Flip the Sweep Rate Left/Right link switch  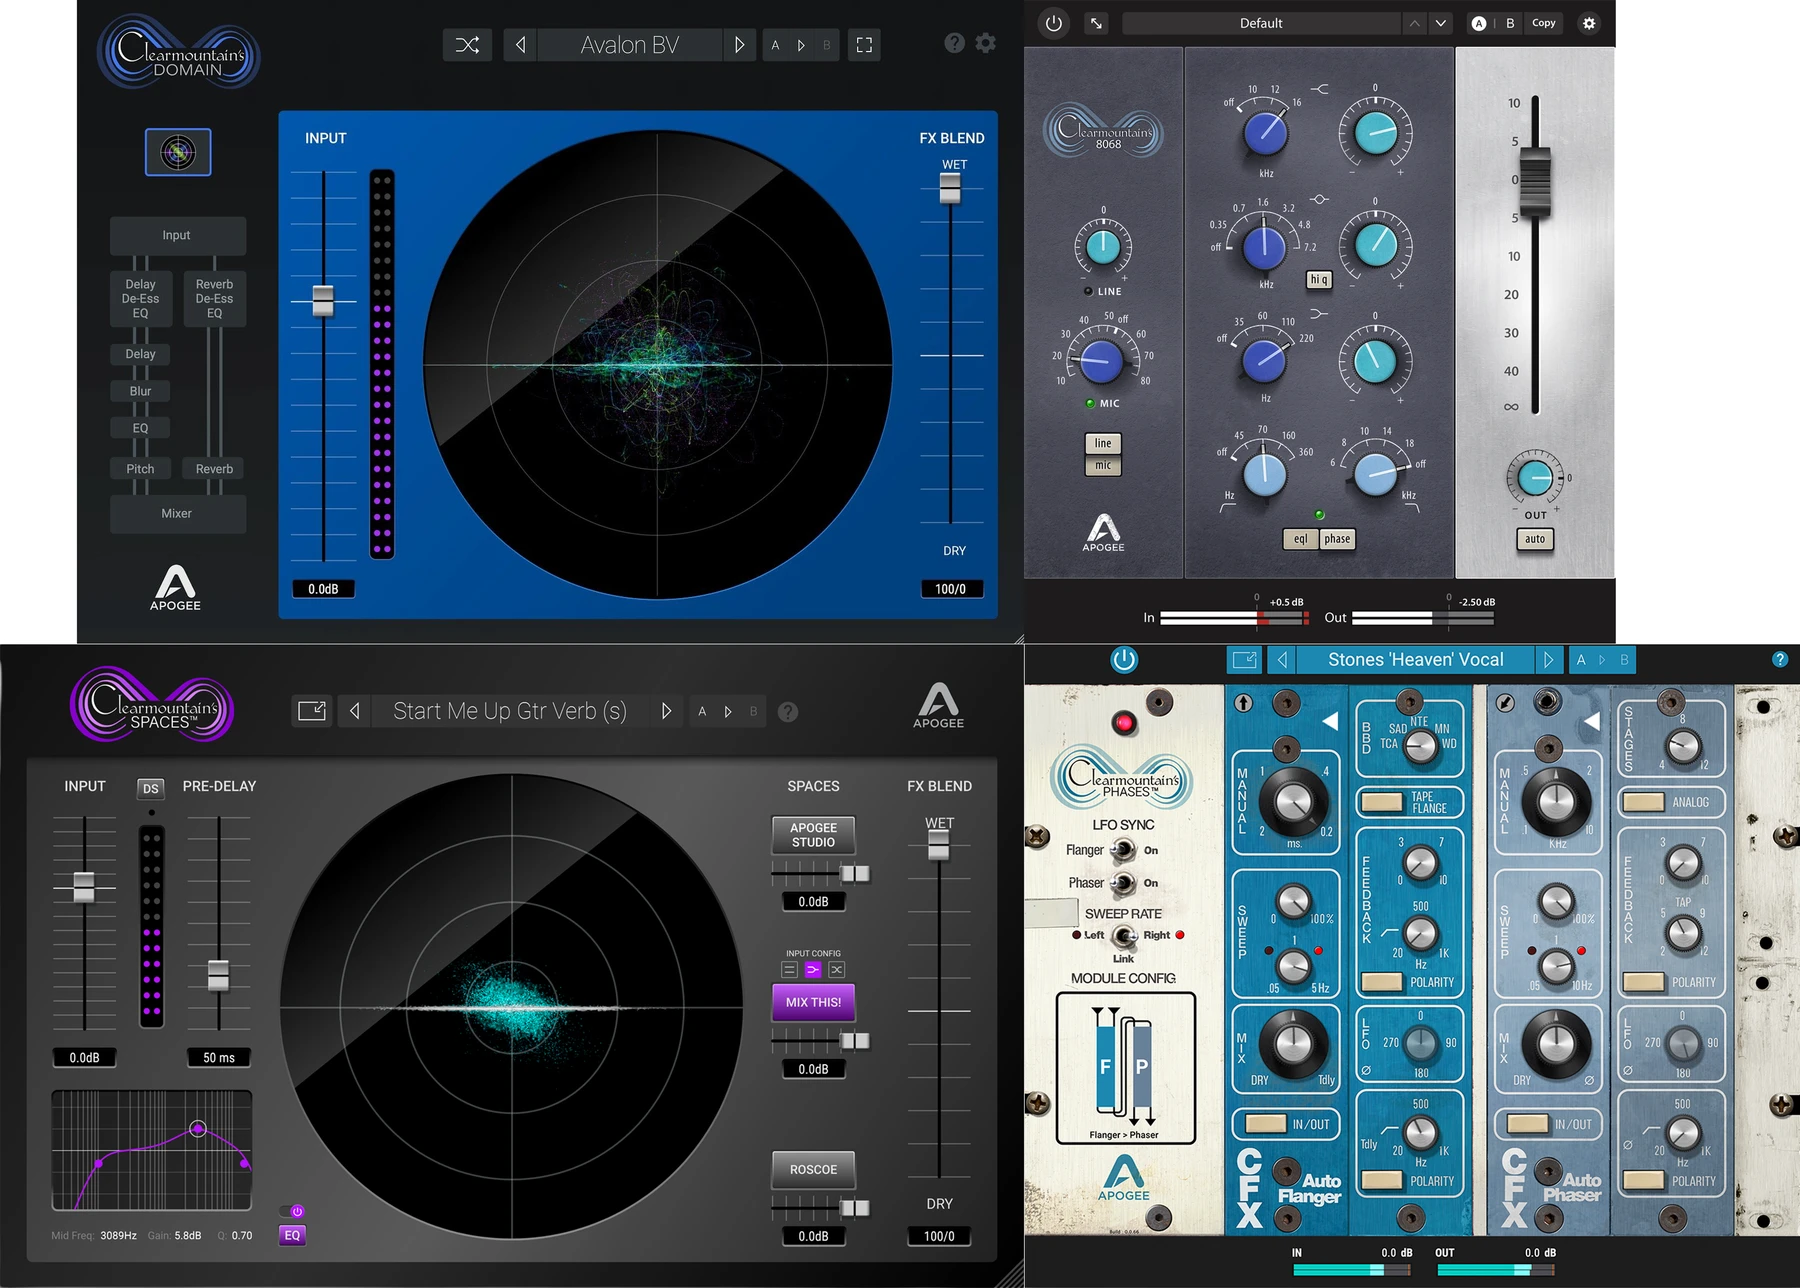pos(1124,936)
